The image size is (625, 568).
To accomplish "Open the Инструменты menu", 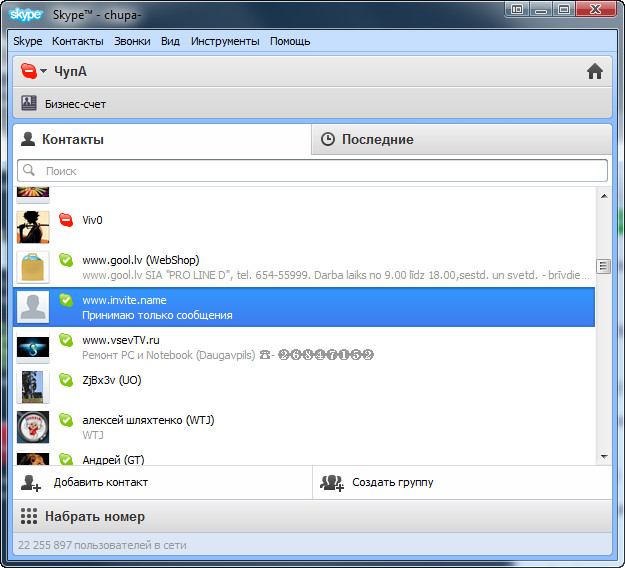I will (x=225, y=41).
